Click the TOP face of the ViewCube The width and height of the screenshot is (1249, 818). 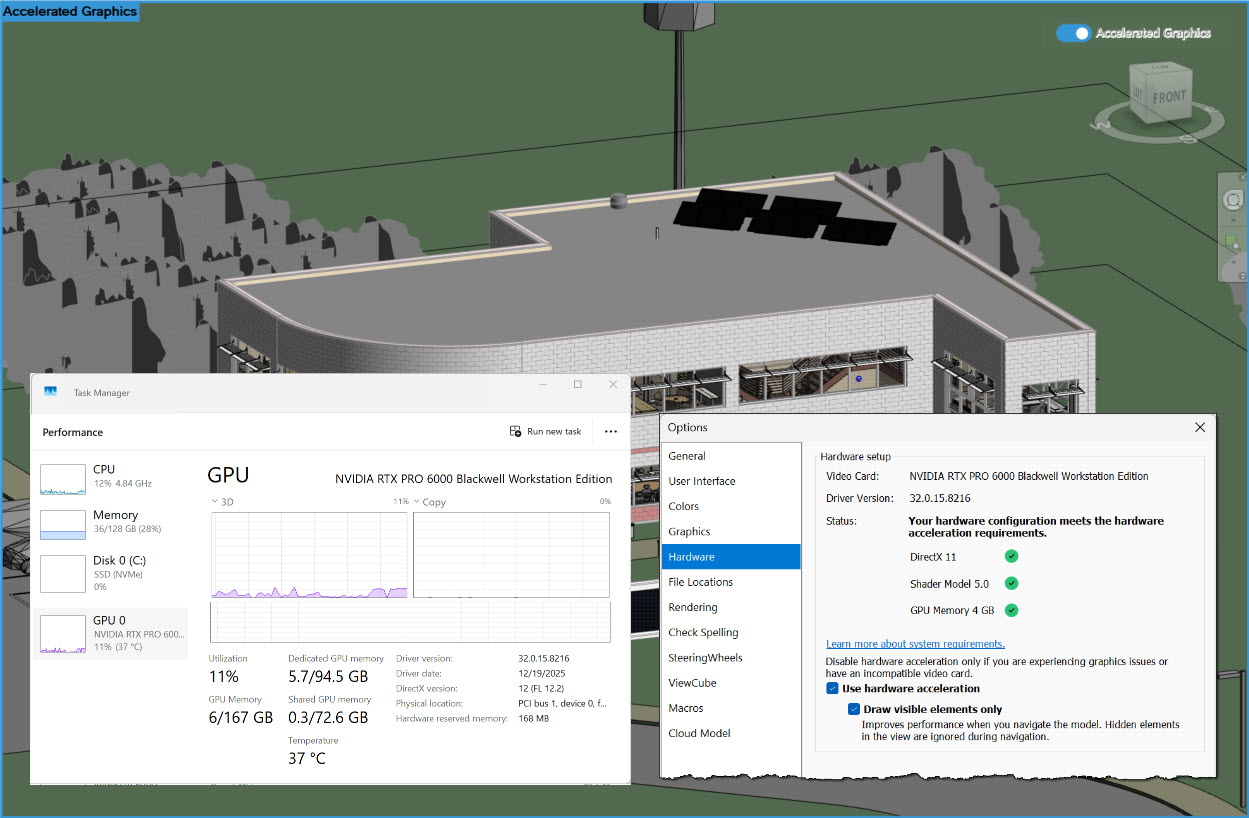click(x=1161, y=67)
